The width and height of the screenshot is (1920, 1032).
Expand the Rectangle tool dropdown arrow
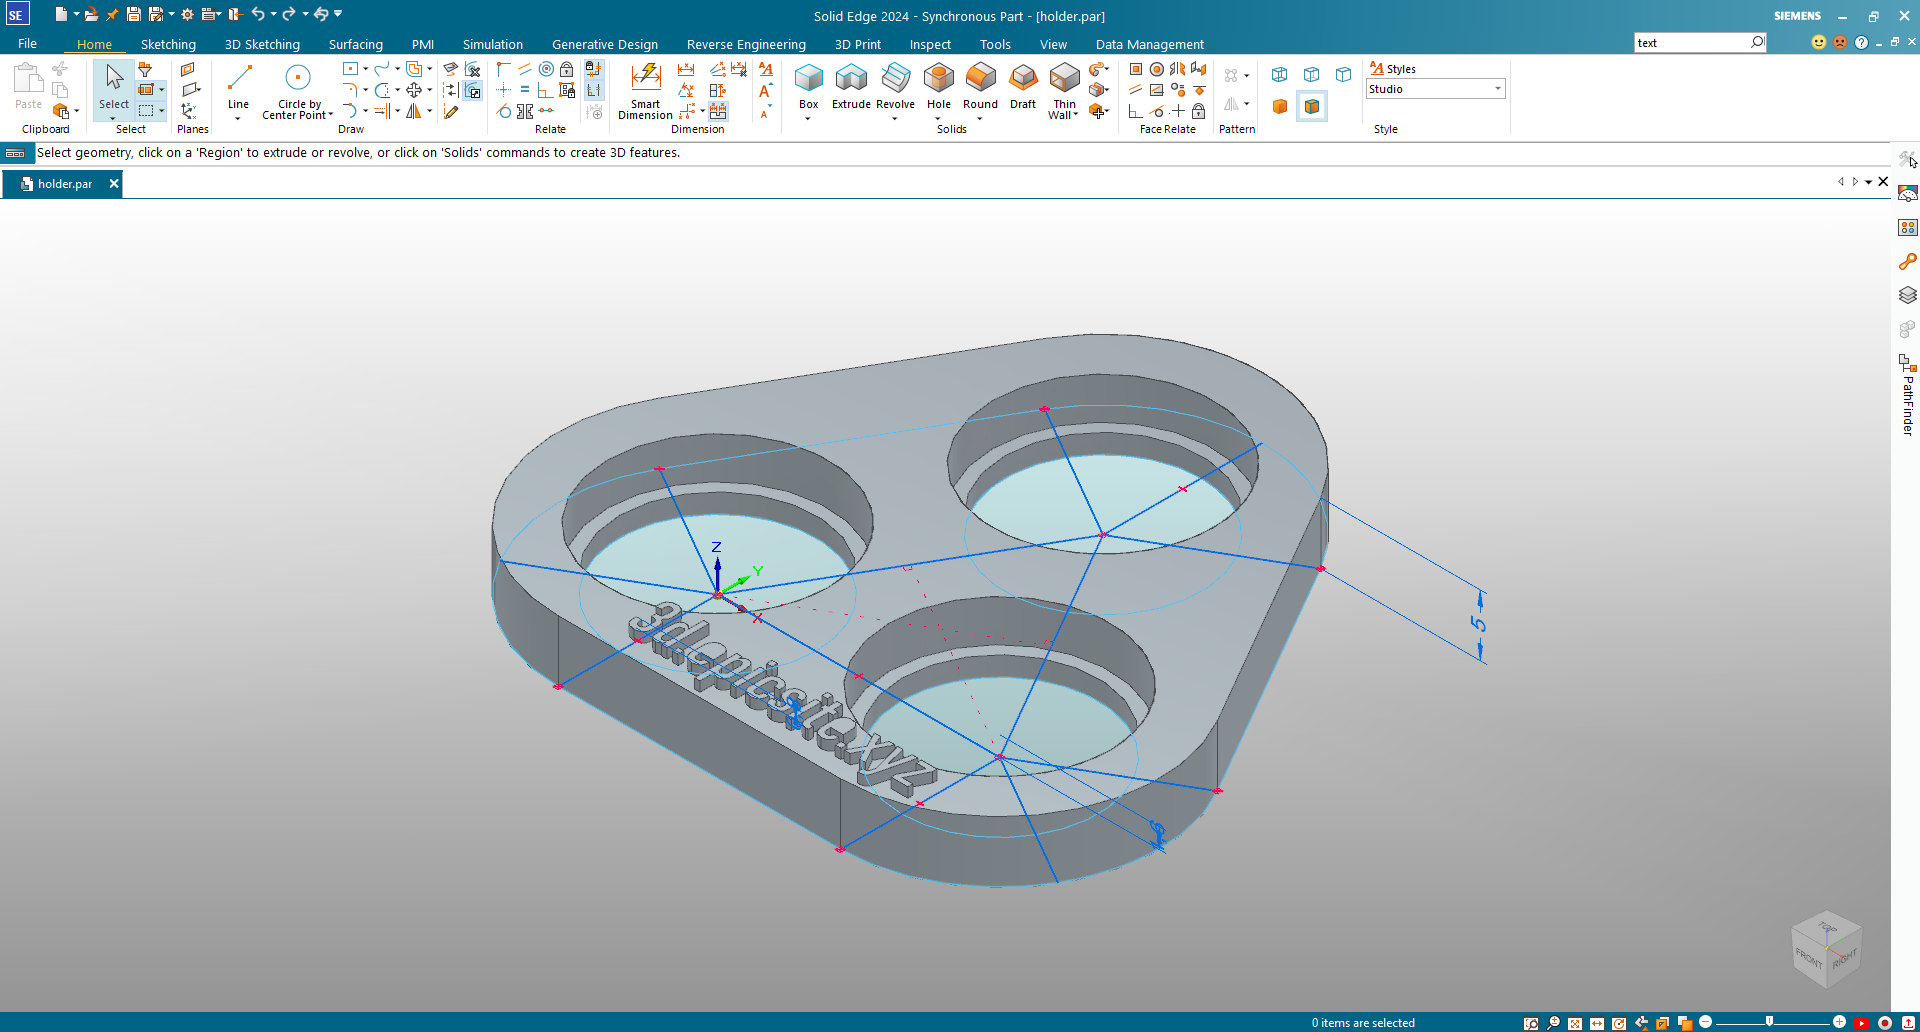pos(366,69)
